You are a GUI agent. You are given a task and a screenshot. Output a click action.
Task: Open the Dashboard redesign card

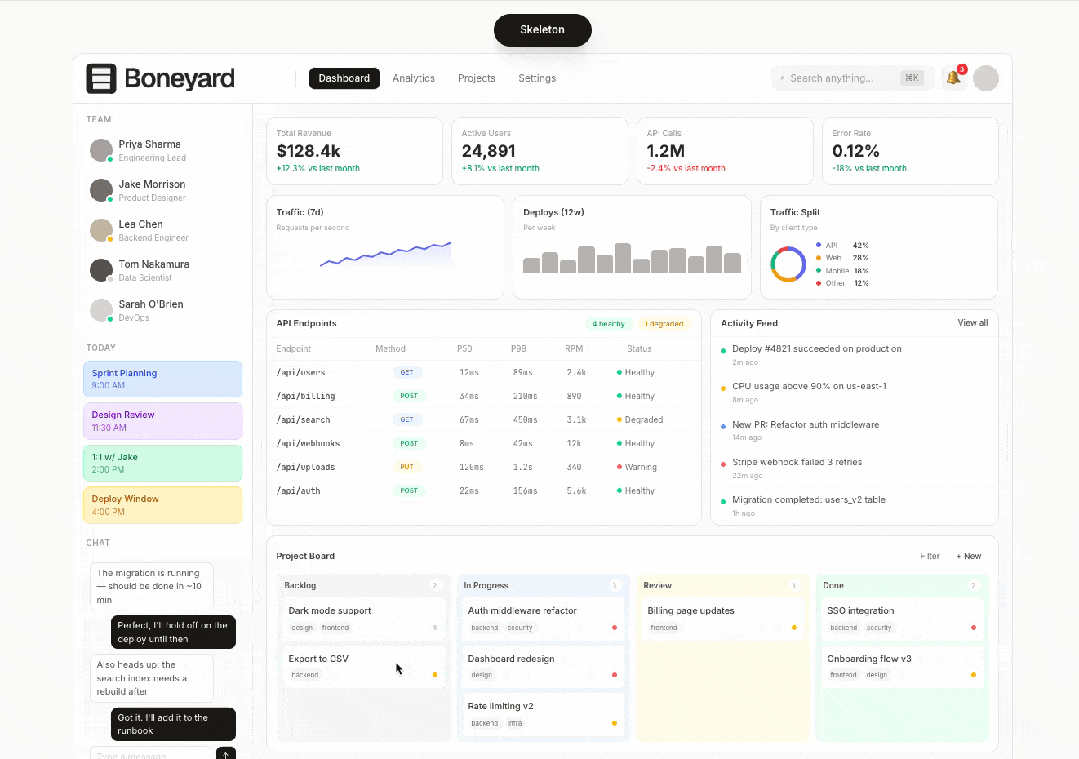coord(543,665)
